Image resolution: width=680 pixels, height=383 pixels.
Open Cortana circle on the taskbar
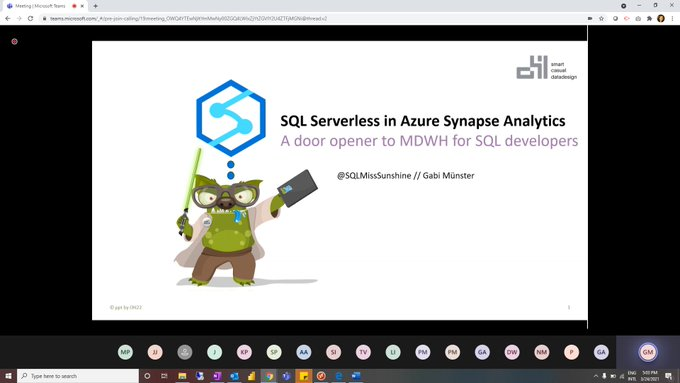click(147, 376)
